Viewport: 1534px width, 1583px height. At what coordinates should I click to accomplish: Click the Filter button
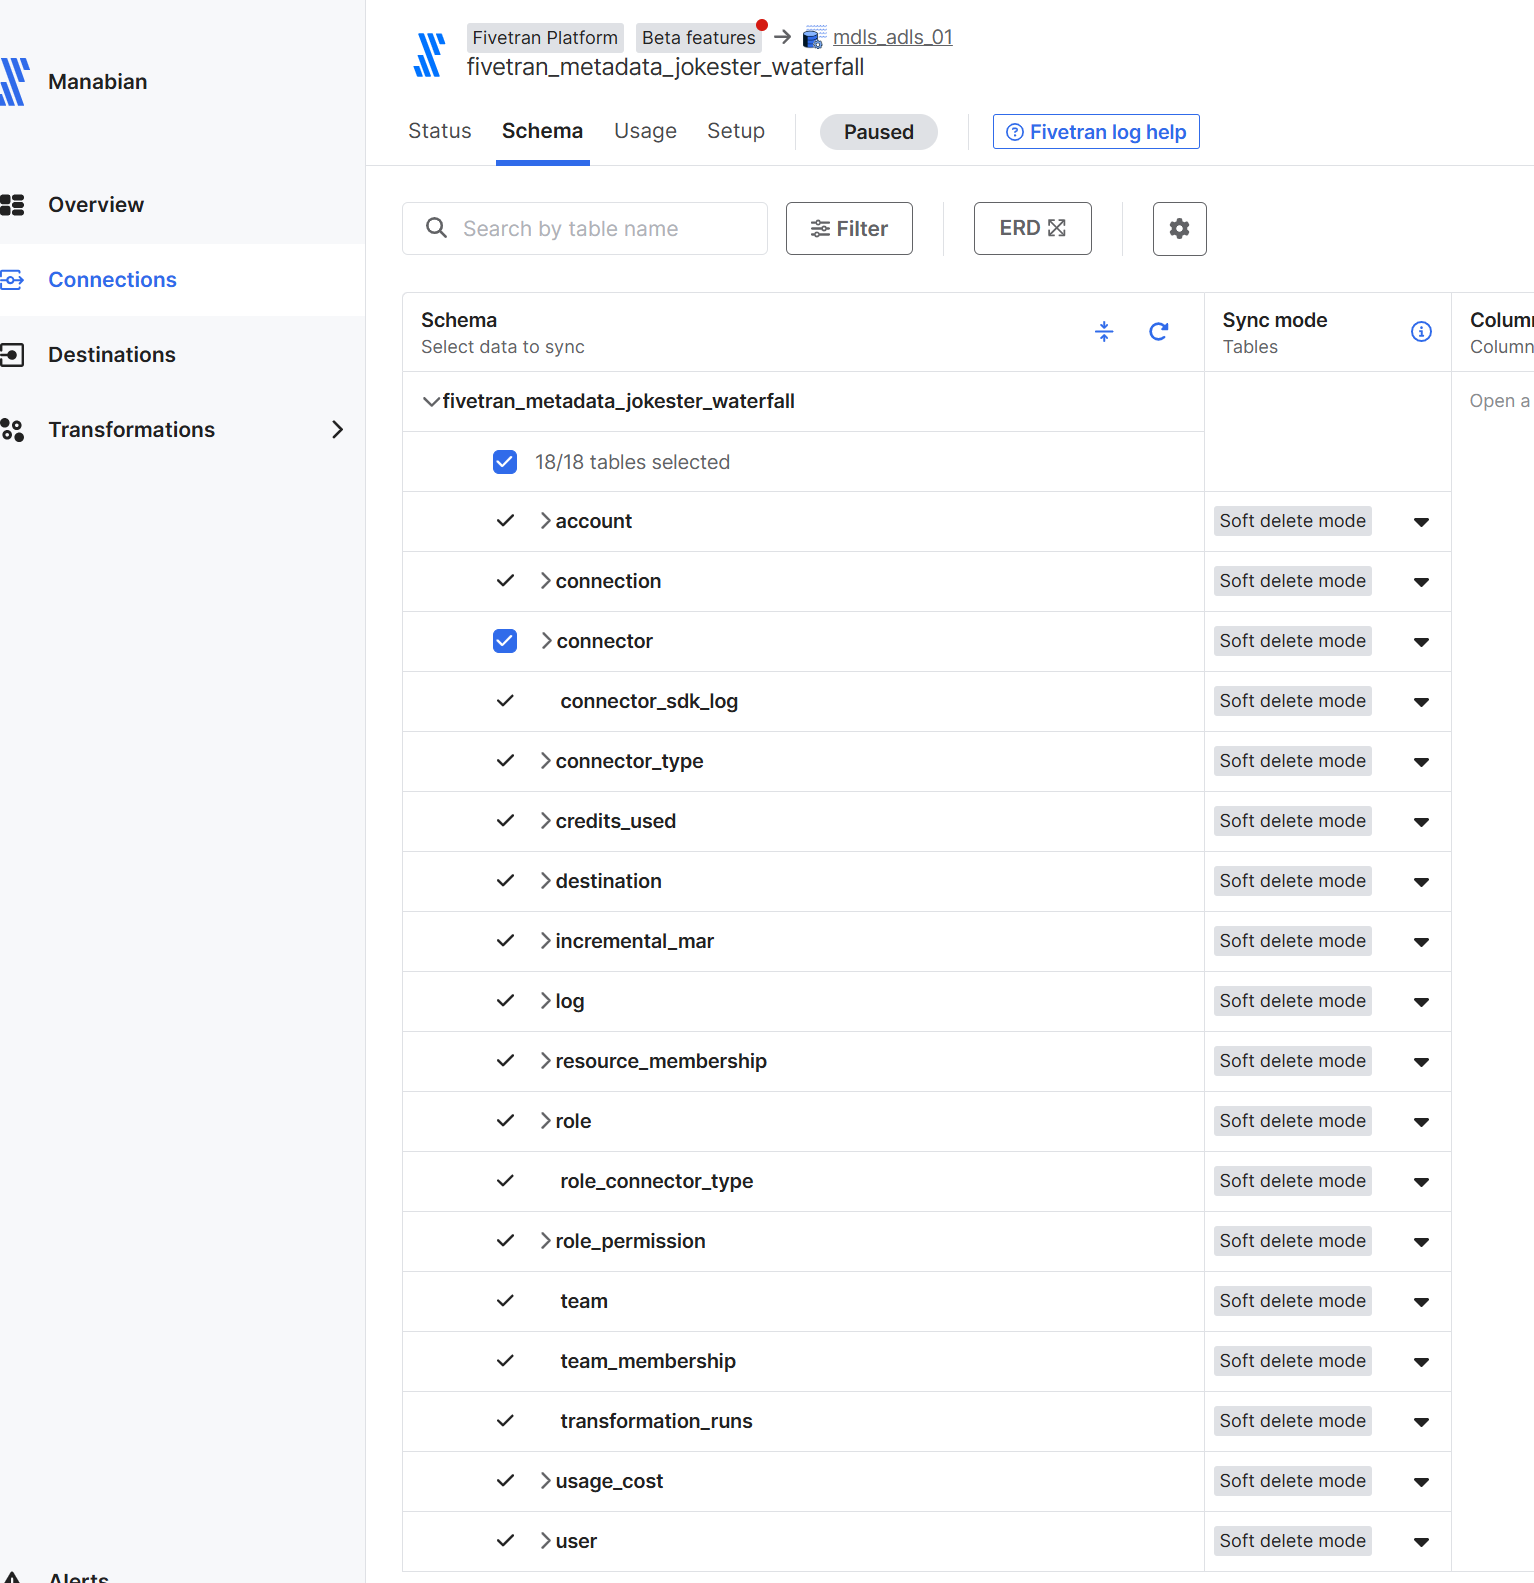coord(849,229)
